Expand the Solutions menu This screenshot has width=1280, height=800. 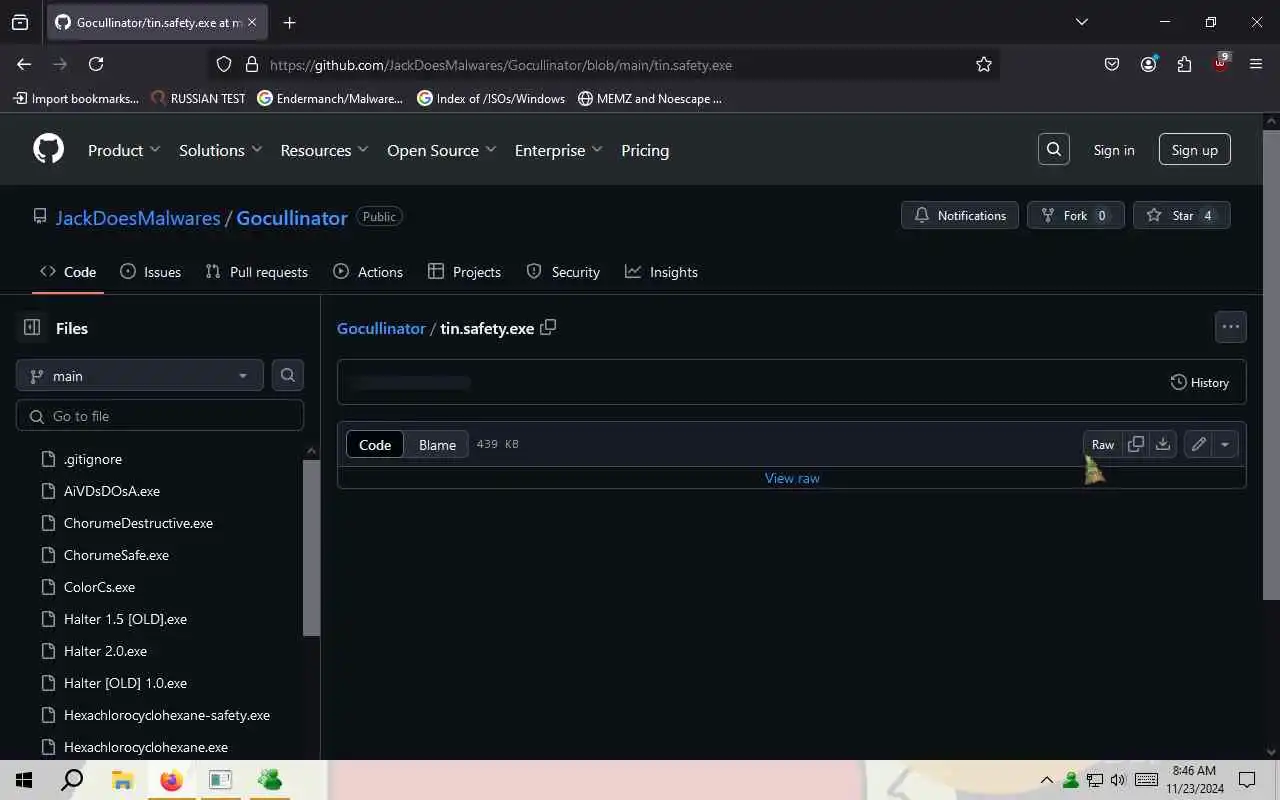(x=220, y=150)
